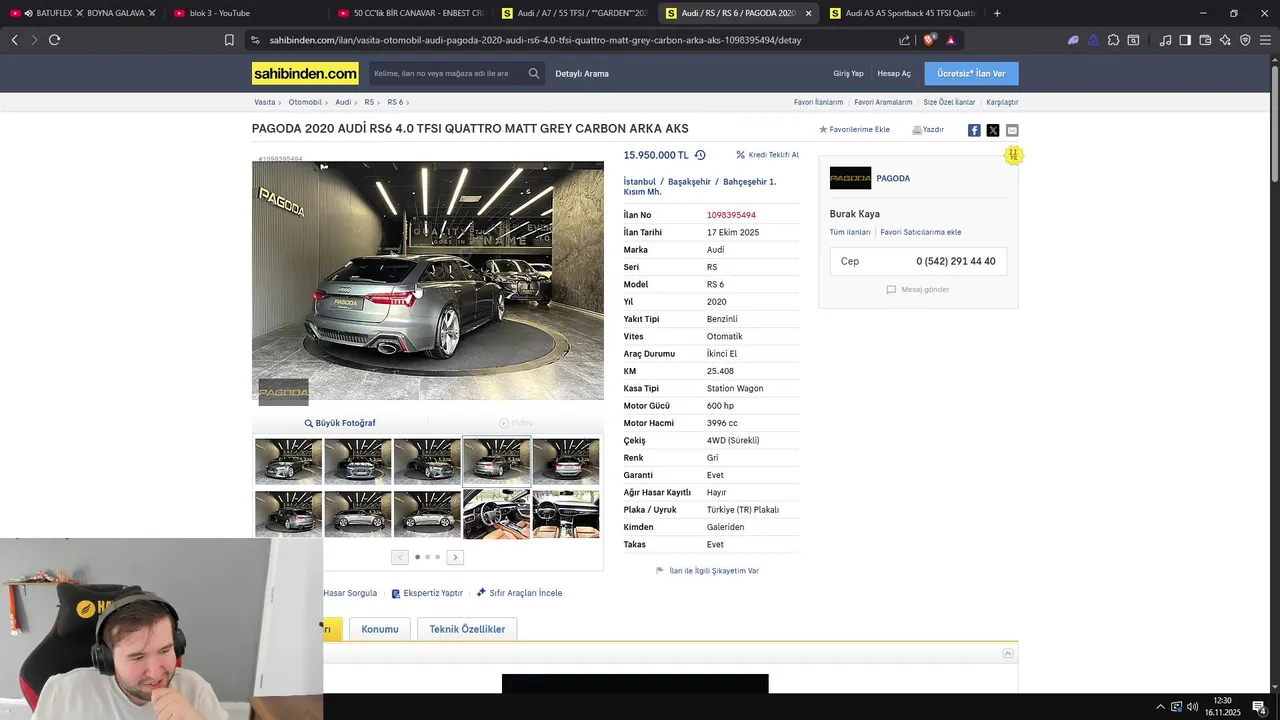Switch to the Audi A5 Sportback tab
The image size is (1280, 720).
902,13
